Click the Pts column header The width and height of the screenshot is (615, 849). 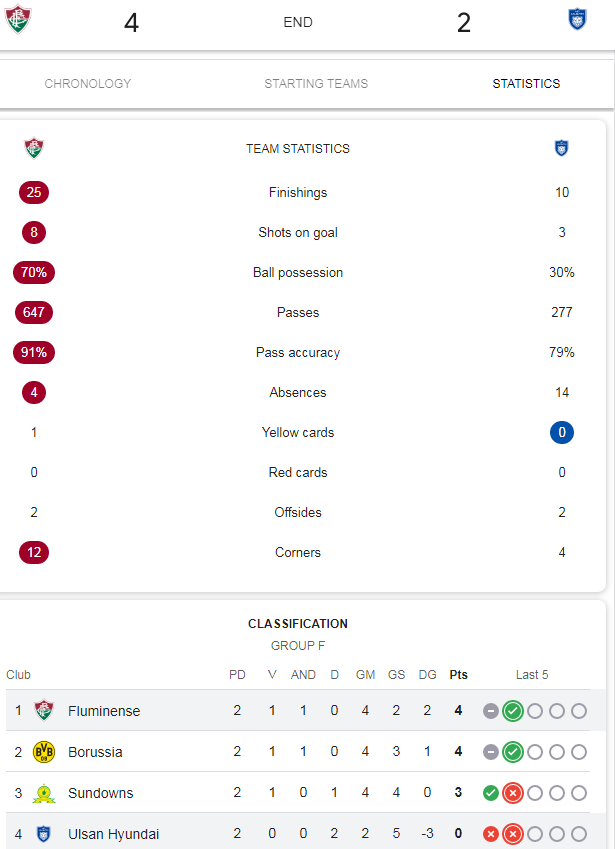(x=459, y=675)
